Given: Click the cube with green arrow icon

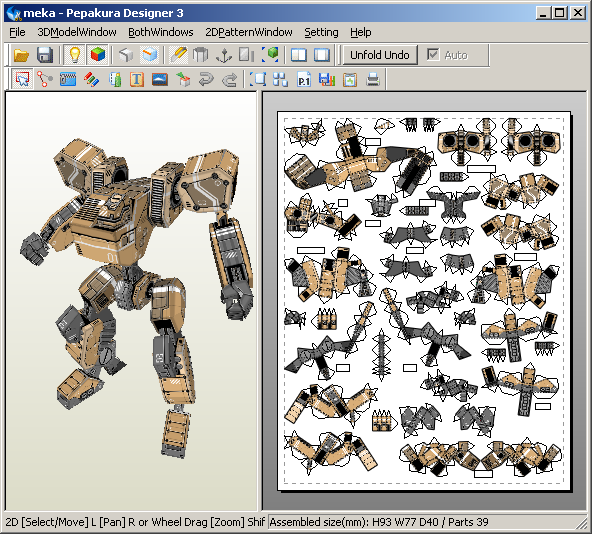Looking at the screenshot, I should pos(183,79).
